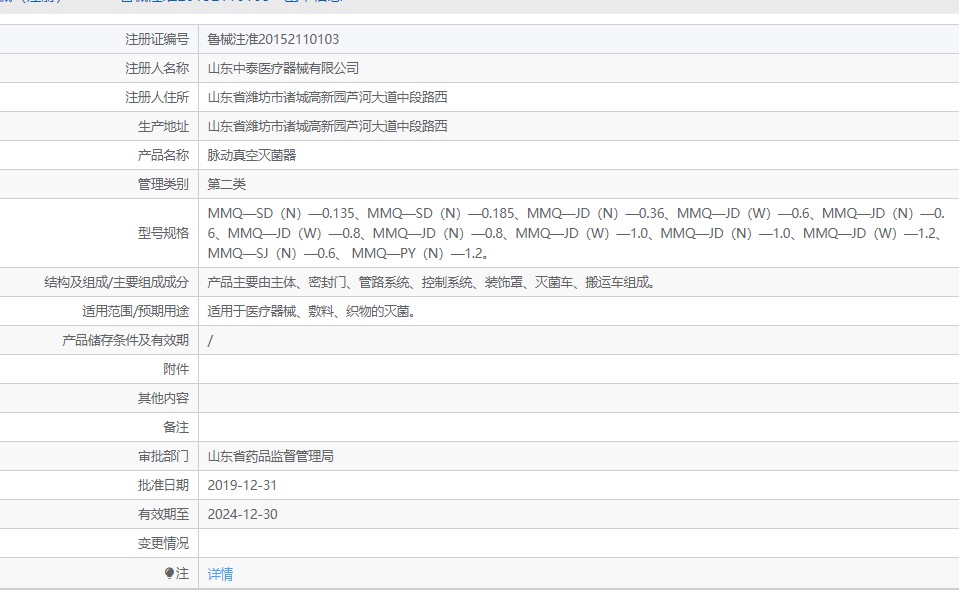Select the 注册证编号 label
This screenshot has width=959, height=593.
157,39
